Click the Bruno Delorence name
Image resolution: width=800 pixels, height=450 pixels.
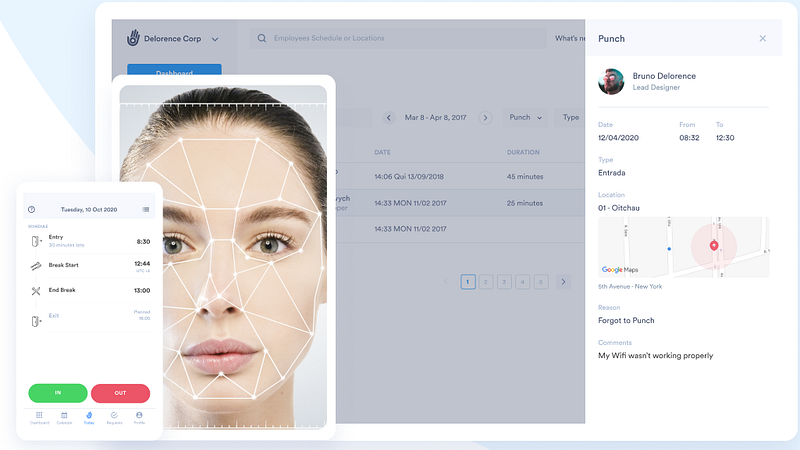point(664,76)
